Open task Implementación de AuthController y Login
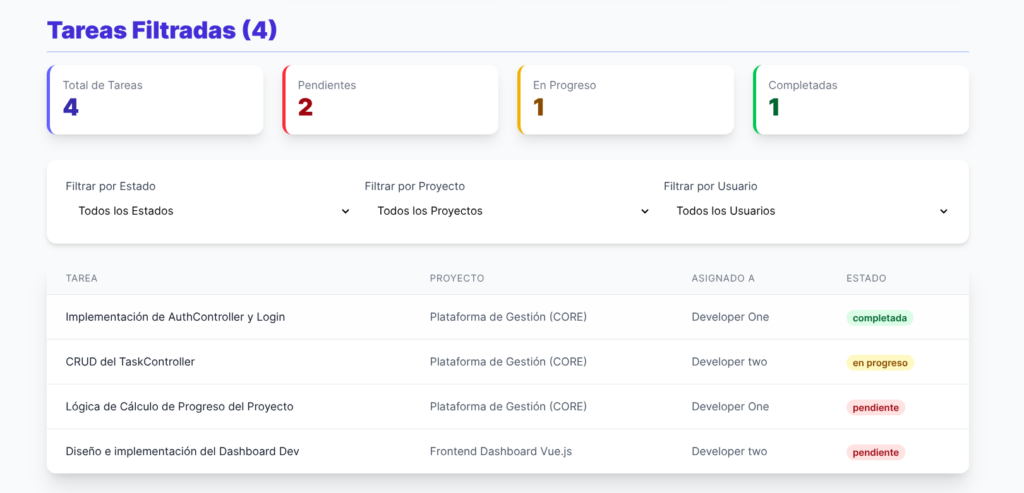1024x493 pixels. (175, 317)
